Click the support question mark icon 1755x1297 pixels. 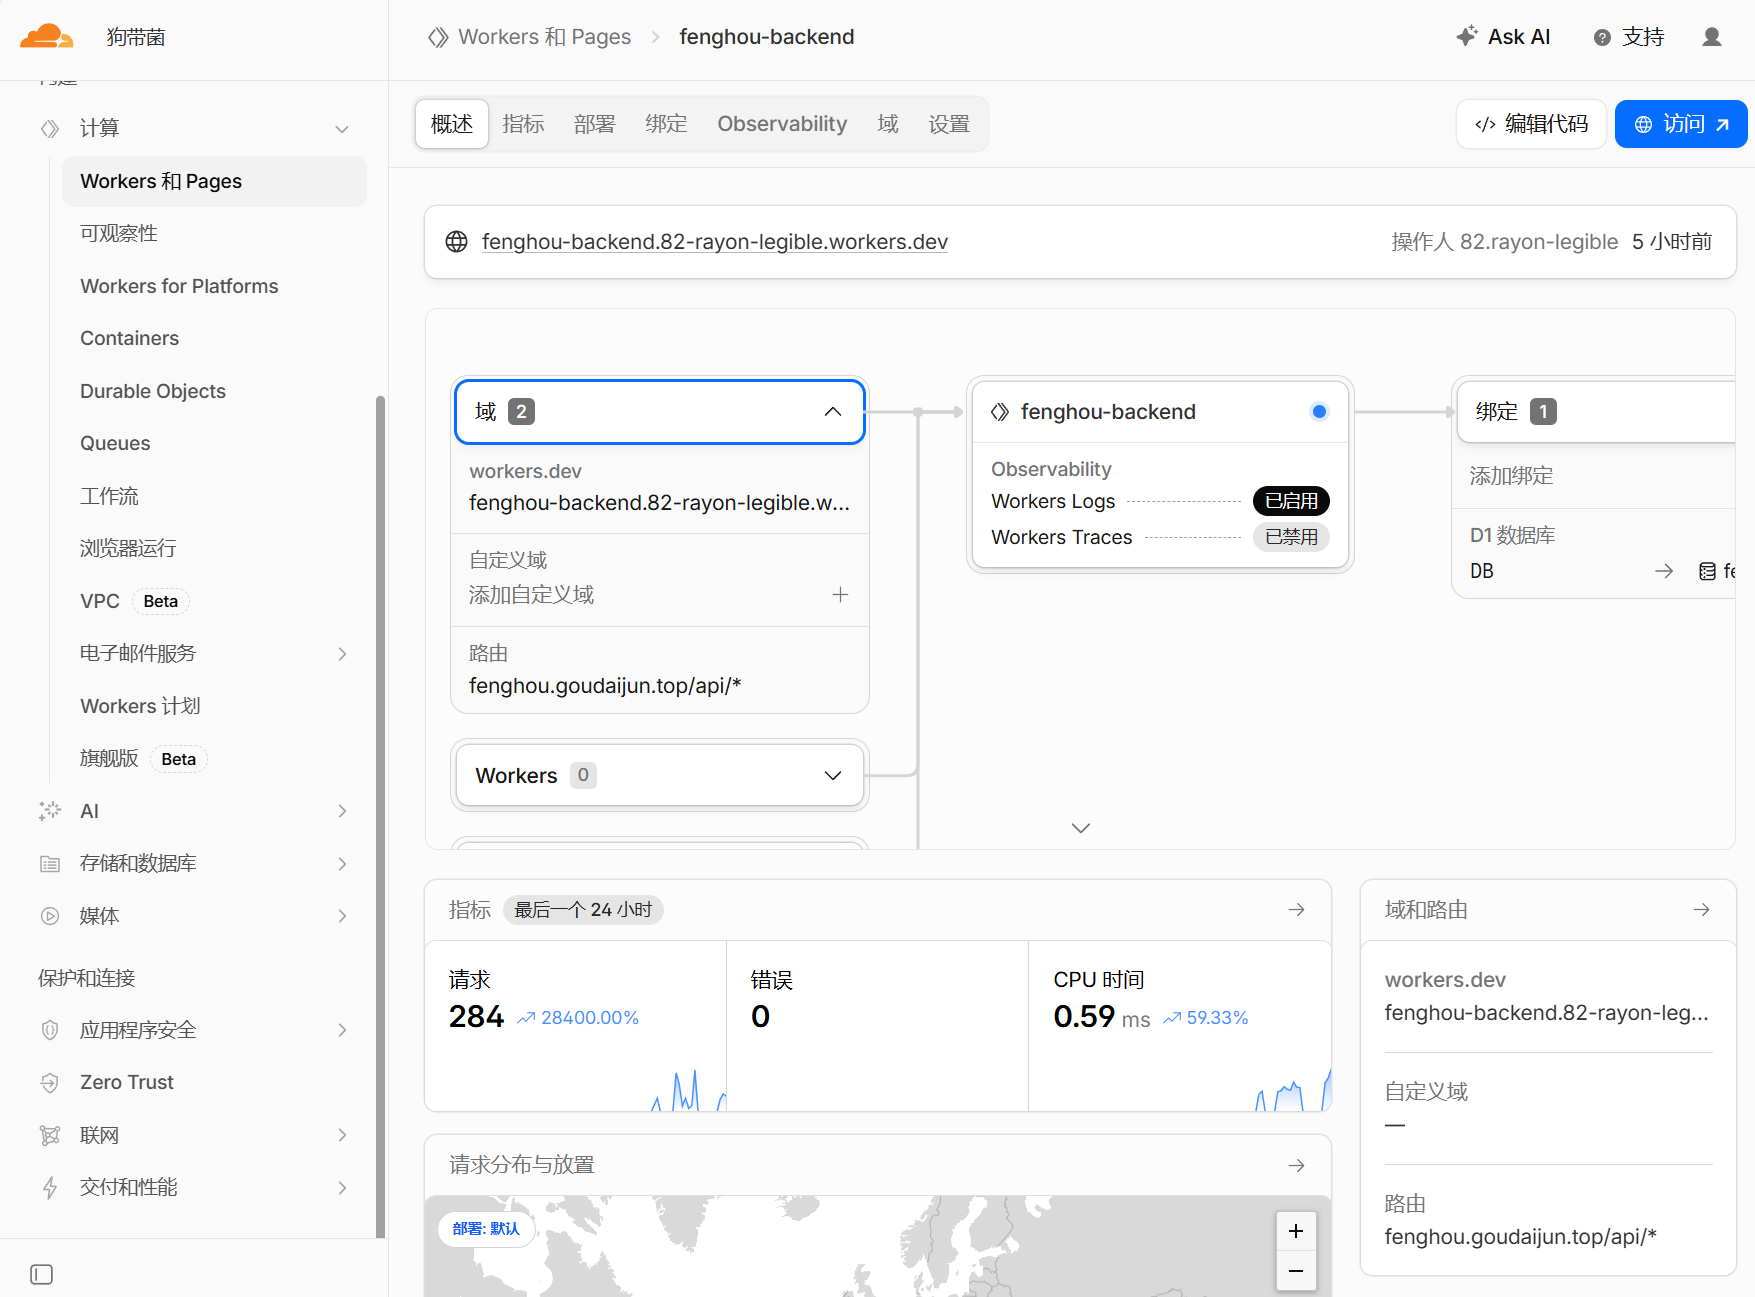(x=1602, y=37)
